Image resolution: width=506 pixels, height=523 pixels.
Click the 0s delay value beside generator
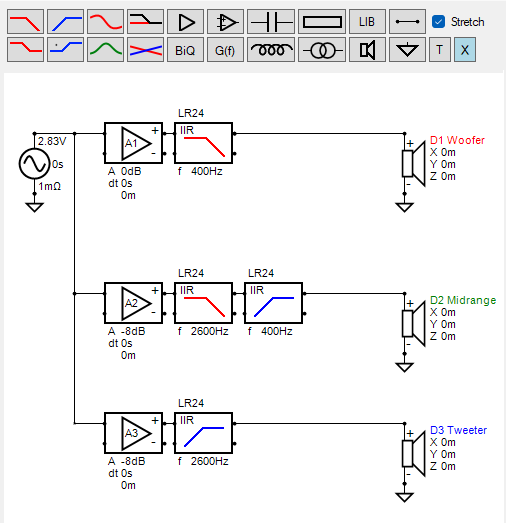tap(58, 164)
